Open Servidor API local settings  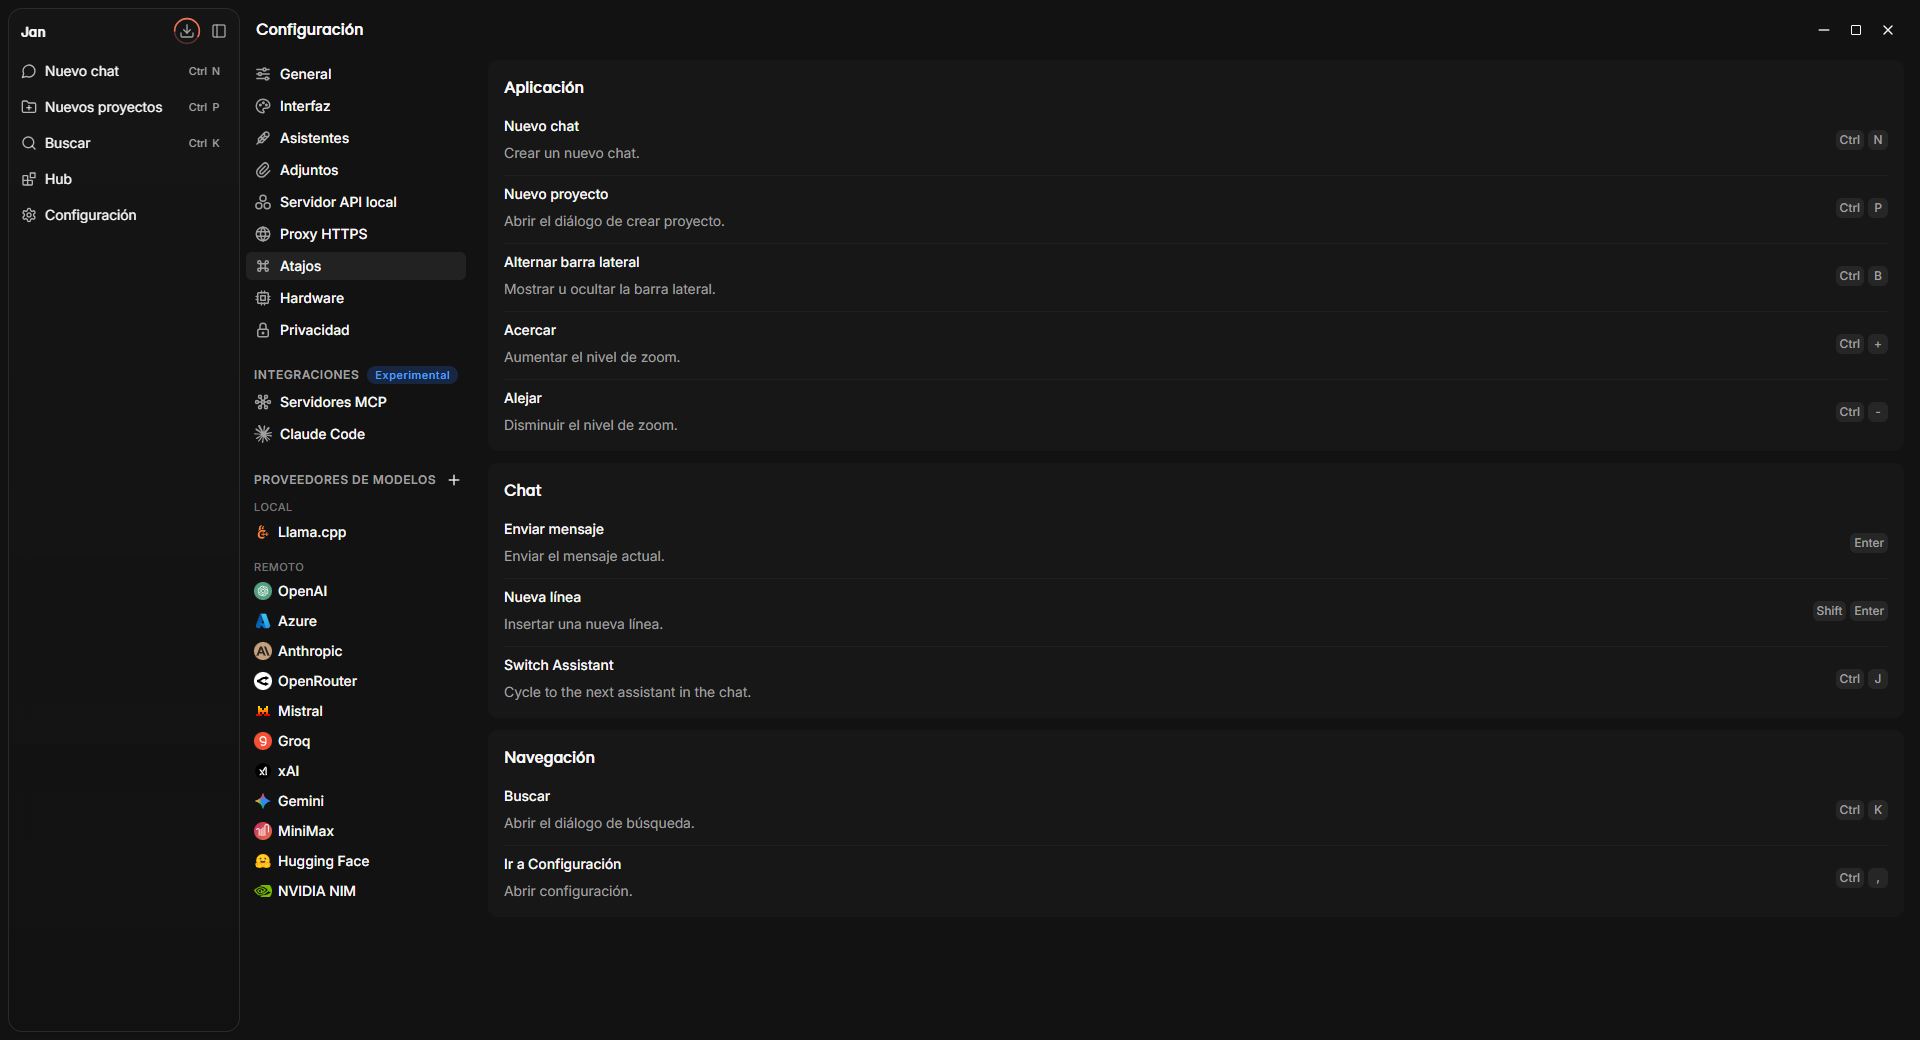coord(356,202)
